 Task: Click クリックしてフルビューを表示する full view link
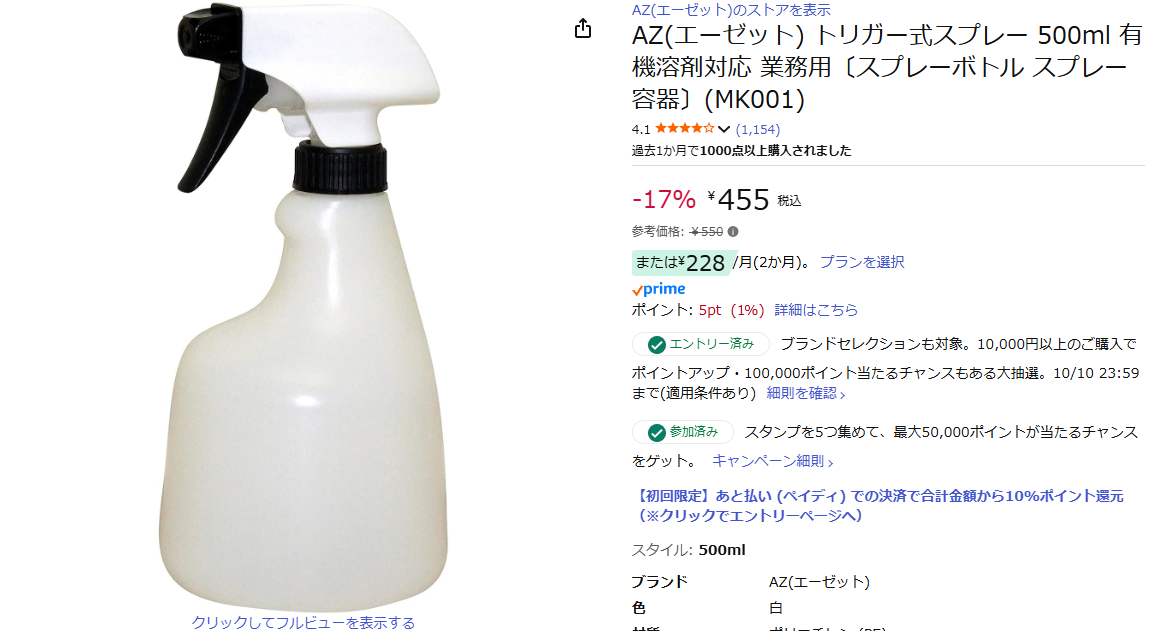pos(303,622)
